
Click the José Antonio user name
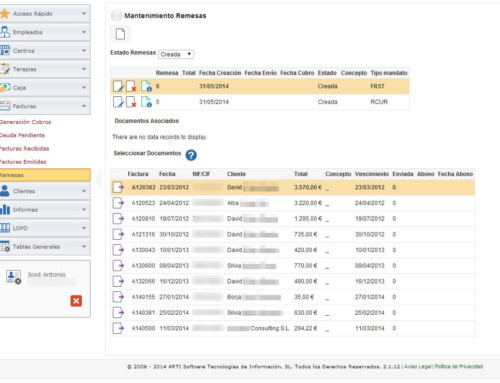click(x=46, y=275)
